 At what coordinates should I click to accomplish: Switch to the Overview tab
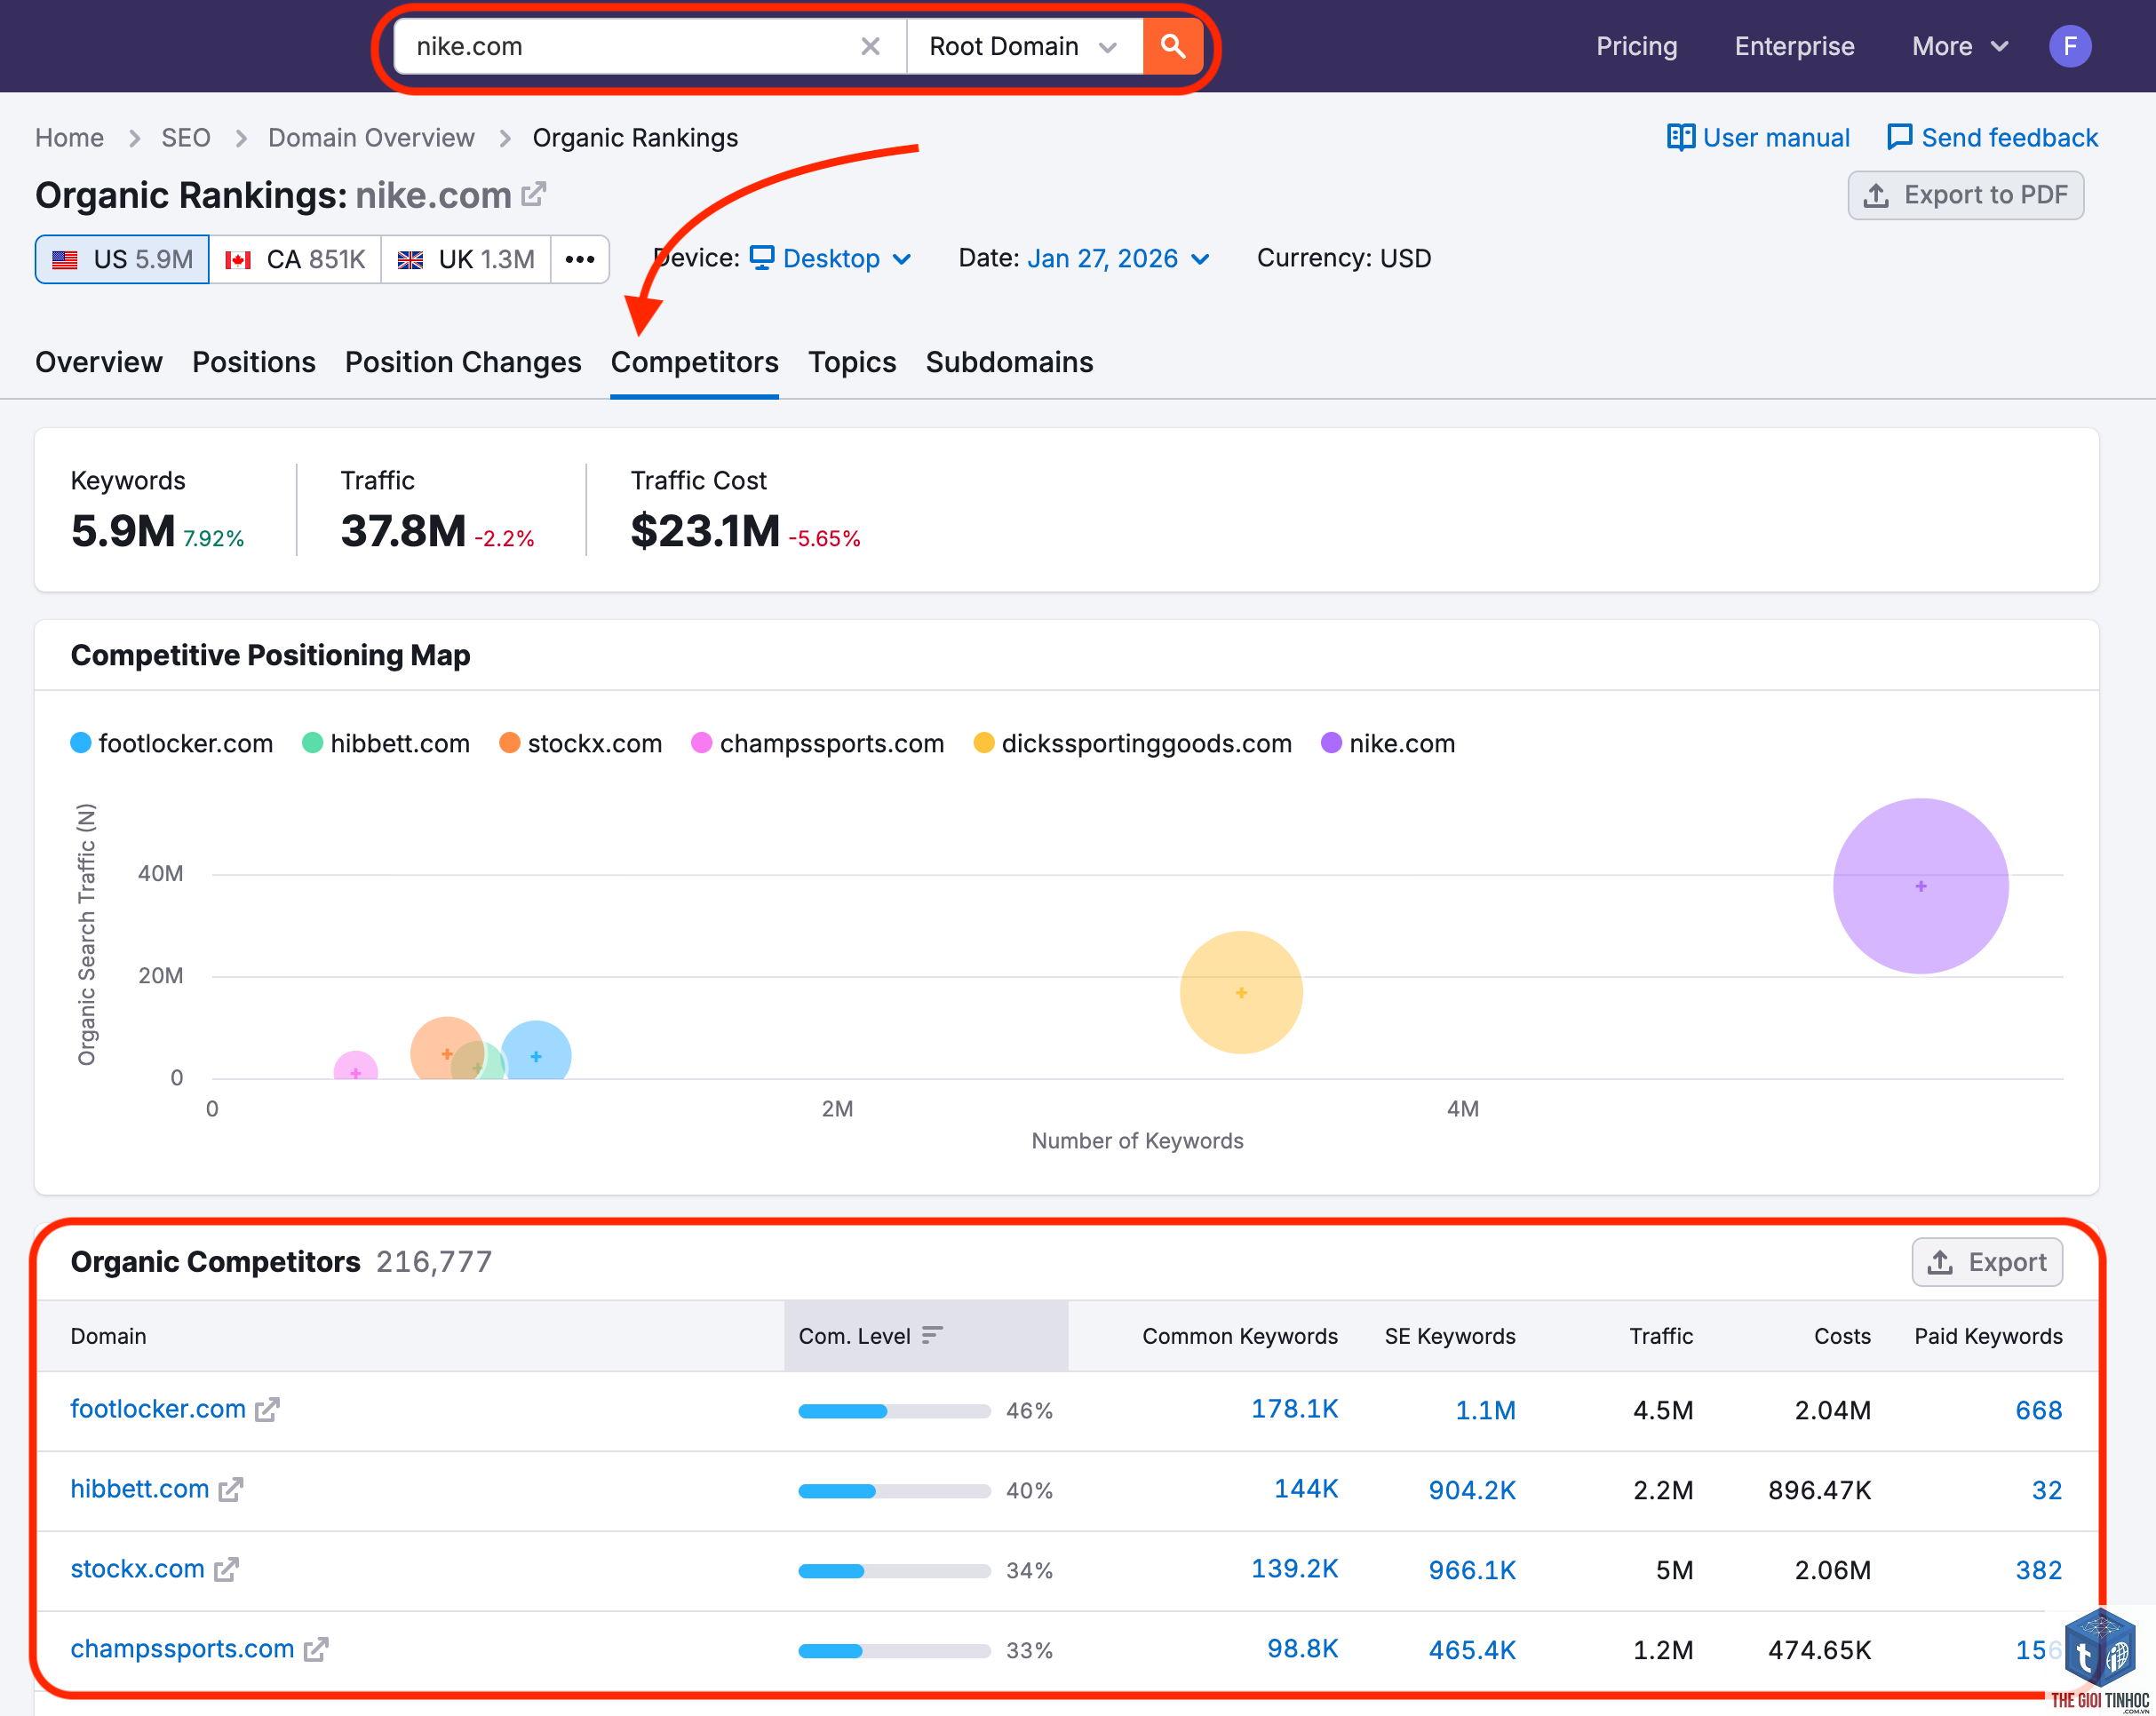(x=98, y=362)
